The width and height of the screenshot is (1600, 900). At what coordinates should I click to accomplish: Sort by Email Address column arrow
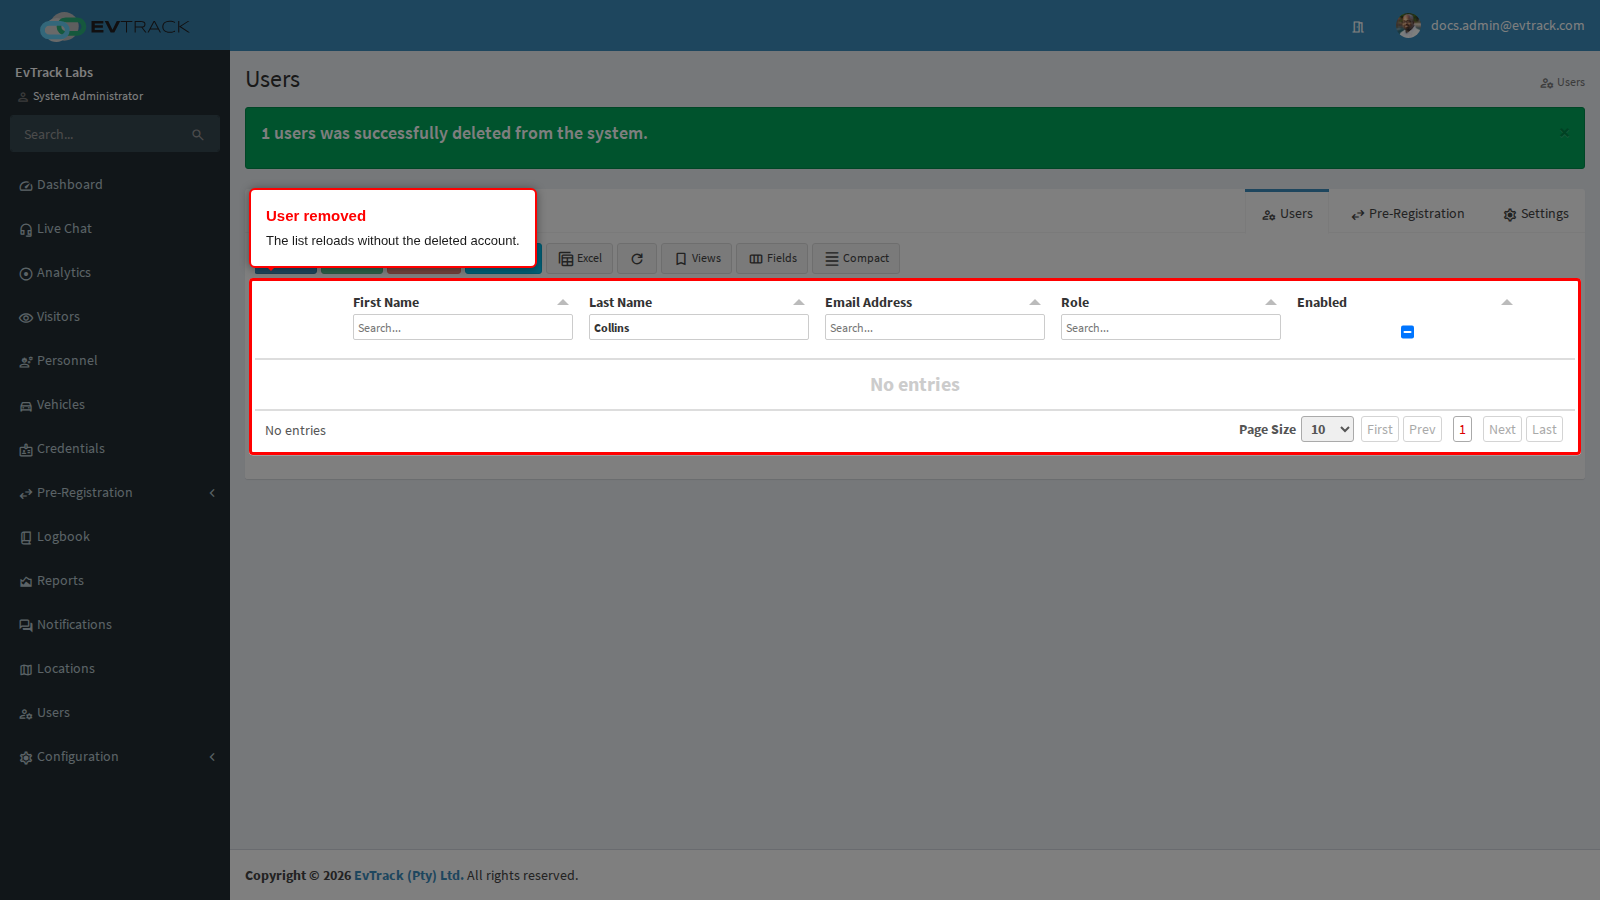[x=1035, y=302]
